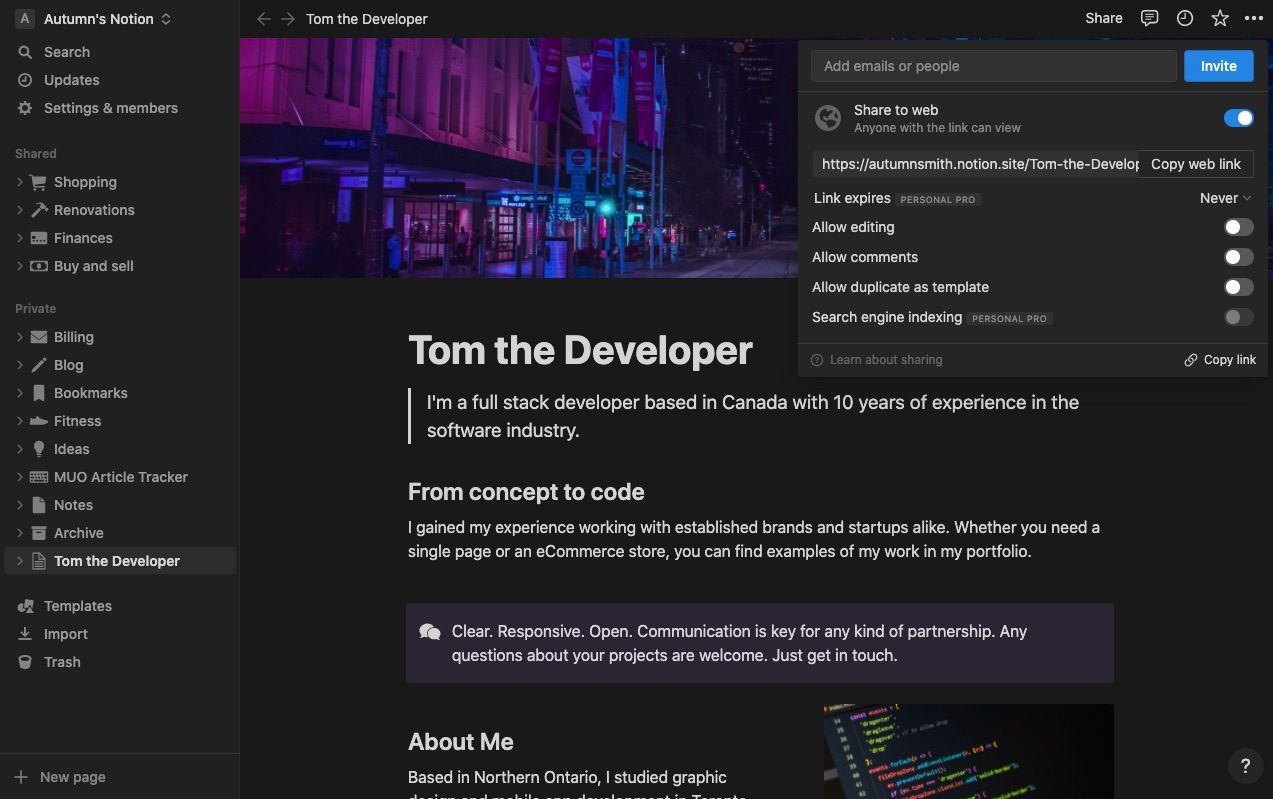Click the Archive box page icon
The height and width of the screenshot is (799, 1273).
pos(39,533)
